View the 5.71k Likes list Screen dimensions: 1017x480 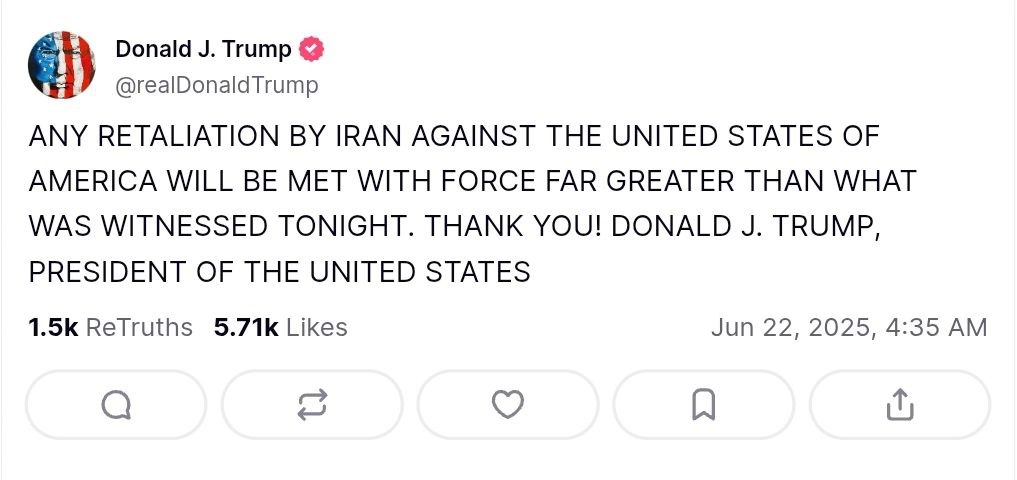280,327
